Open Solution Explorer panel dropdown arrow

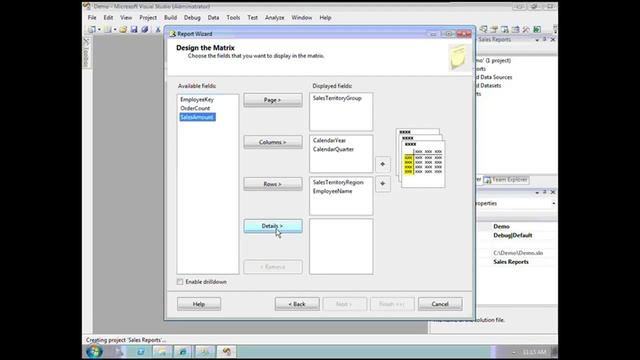coord(537,40)
